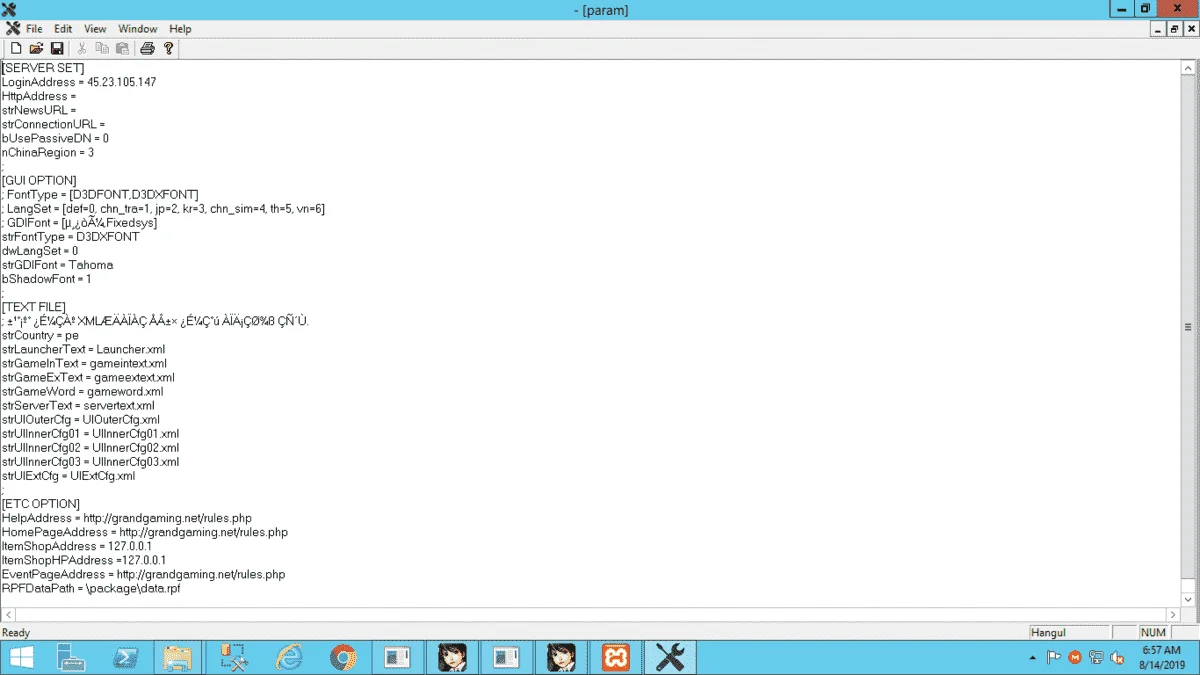Viewport: 1200px width, 675px height.
Task: Click the vertical scrollbar thumb
Action: click(x=1188, y=327)
